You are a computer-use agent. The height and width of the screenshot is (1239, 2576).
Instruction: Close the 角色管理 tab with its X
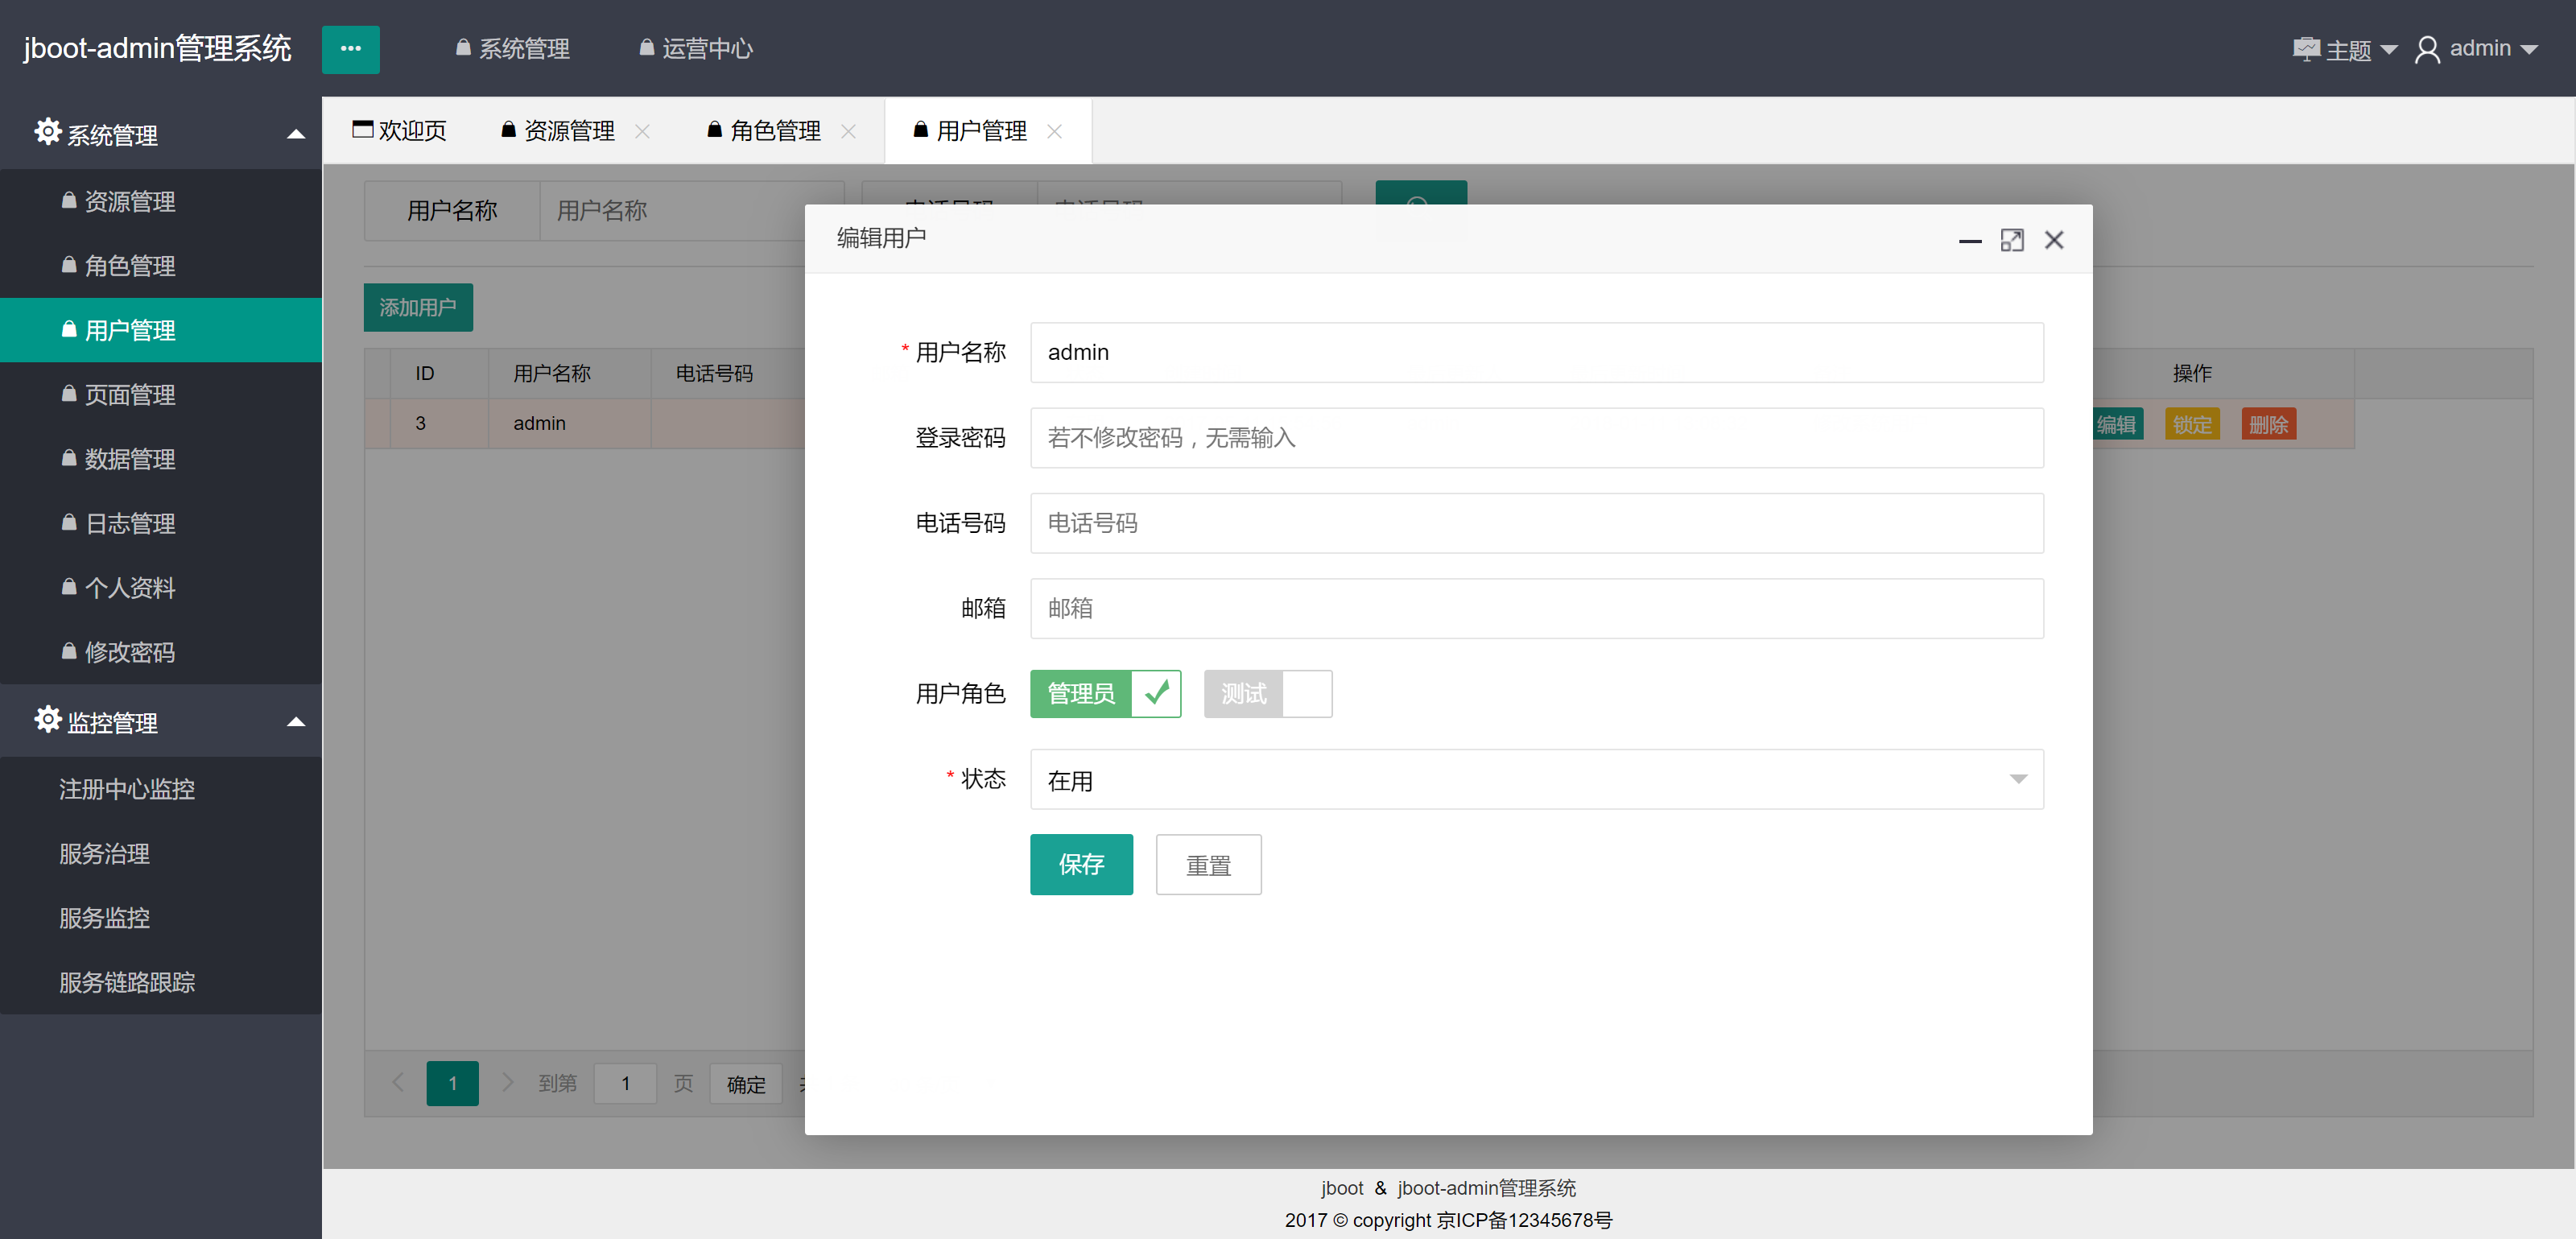click(849, 131)
